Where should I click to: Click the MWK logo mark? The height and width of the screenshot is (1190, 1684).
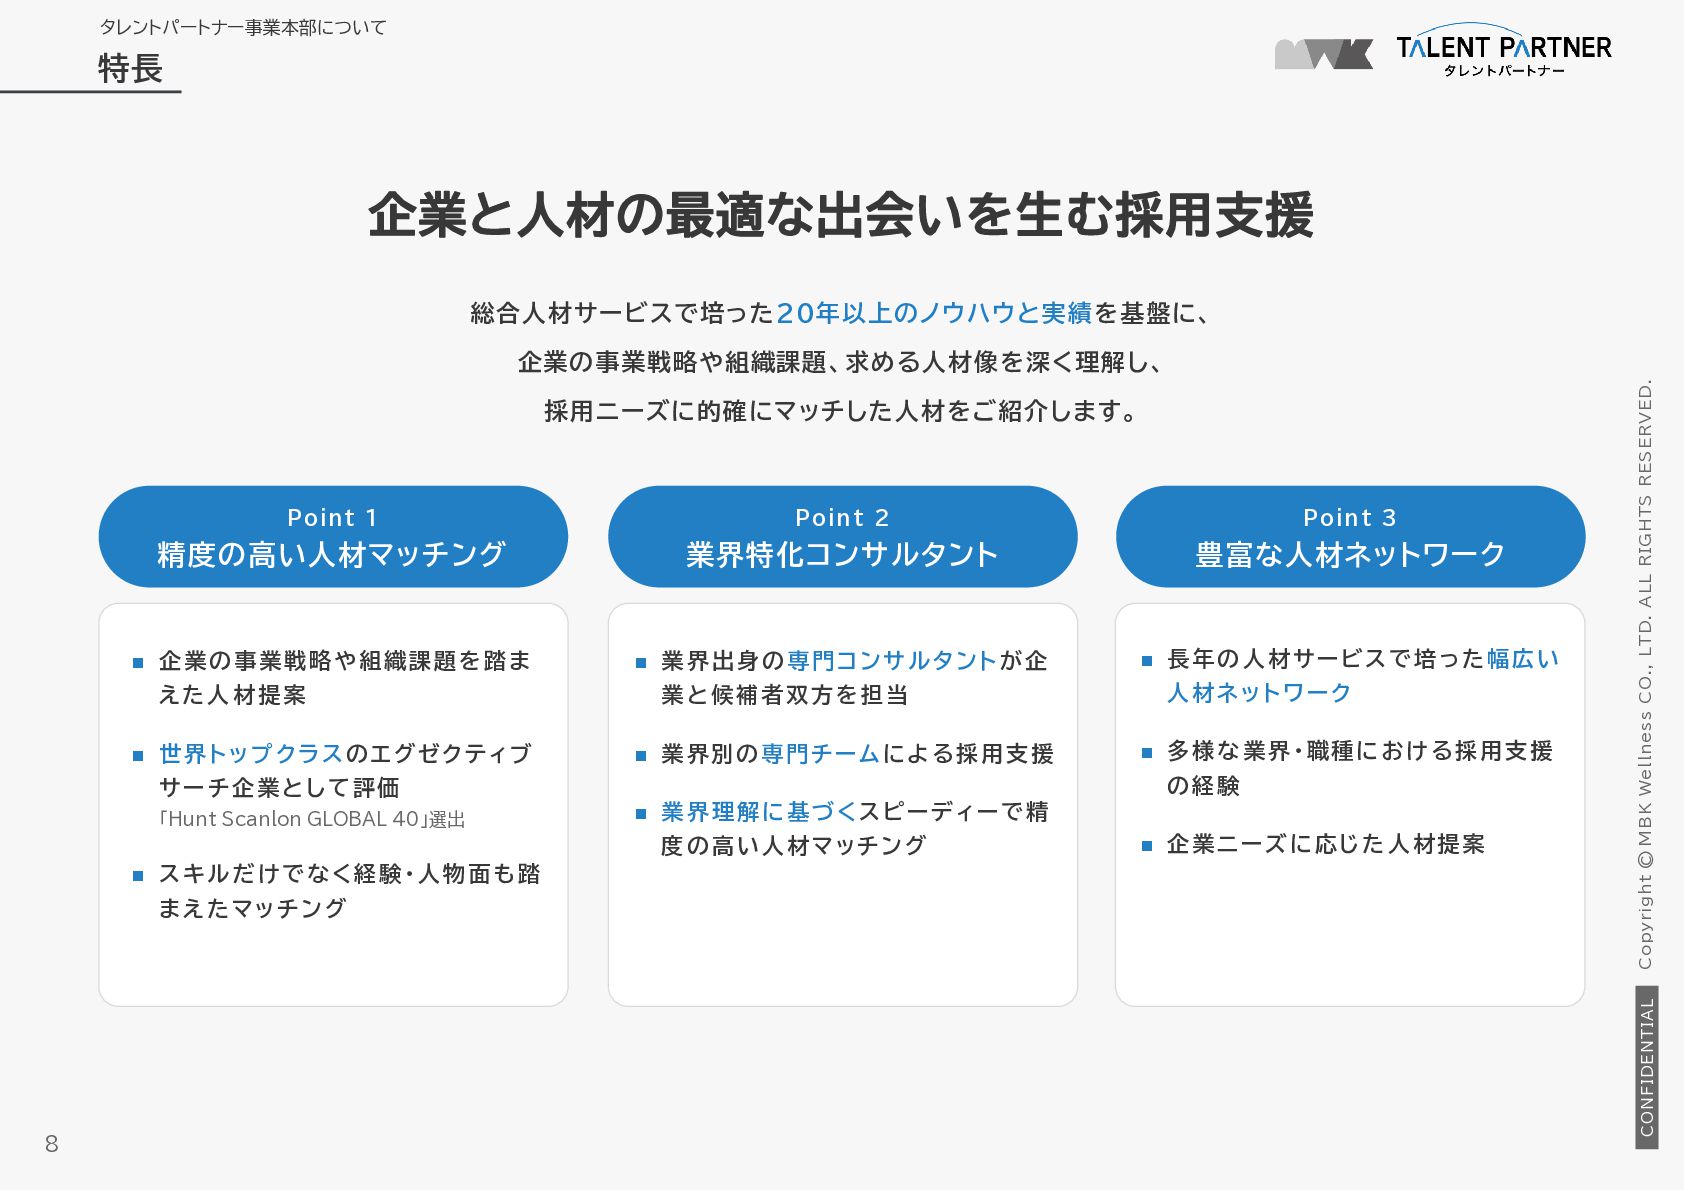click(x=1324, y=54)
